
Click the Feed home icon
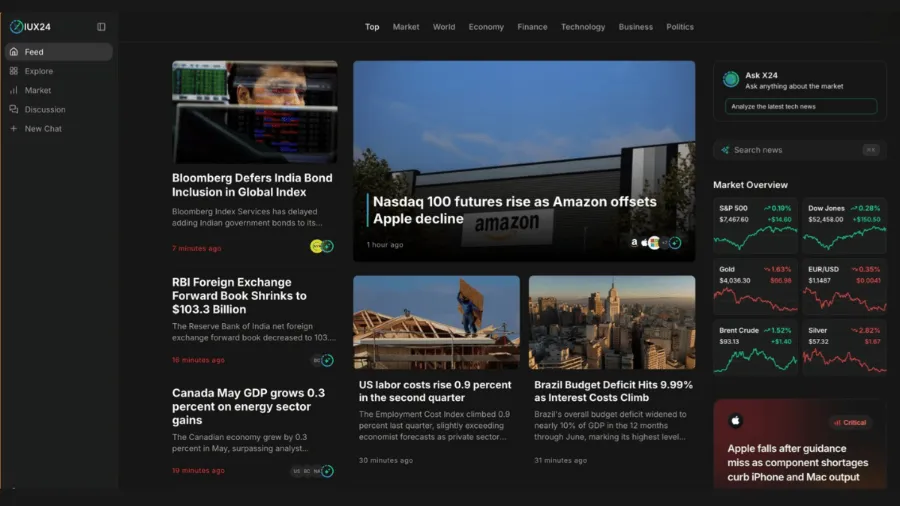coord(14,52)
